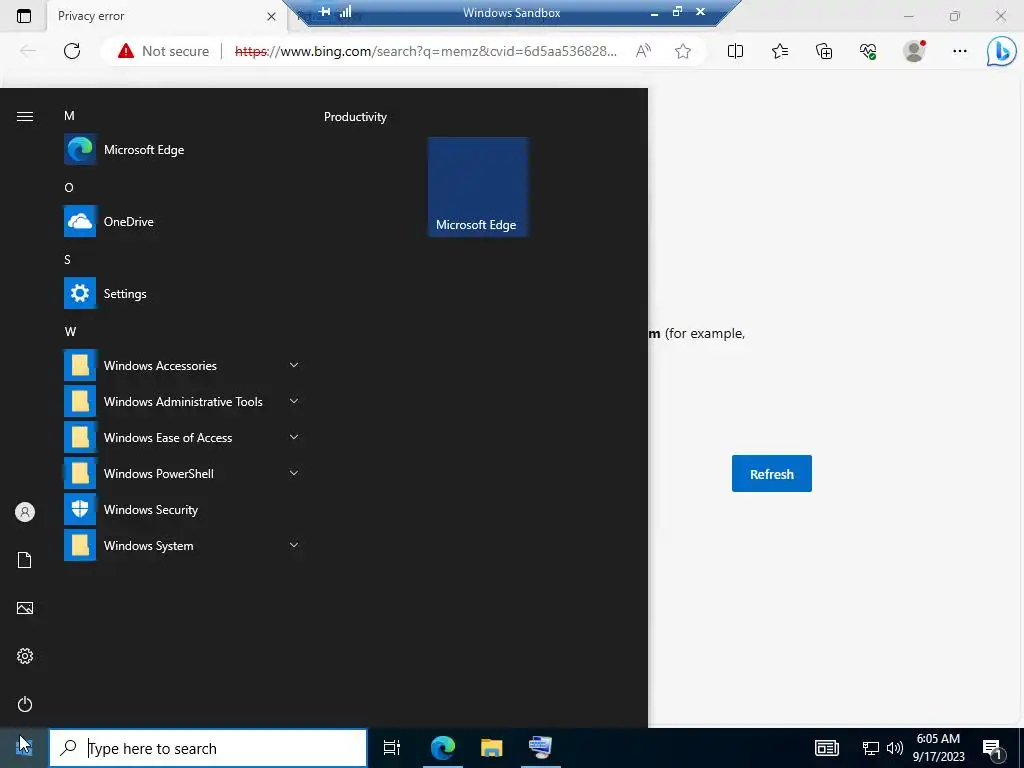Click the Productivity group heading
This screenshot has height=768, width=1024.
coord(355,117)
